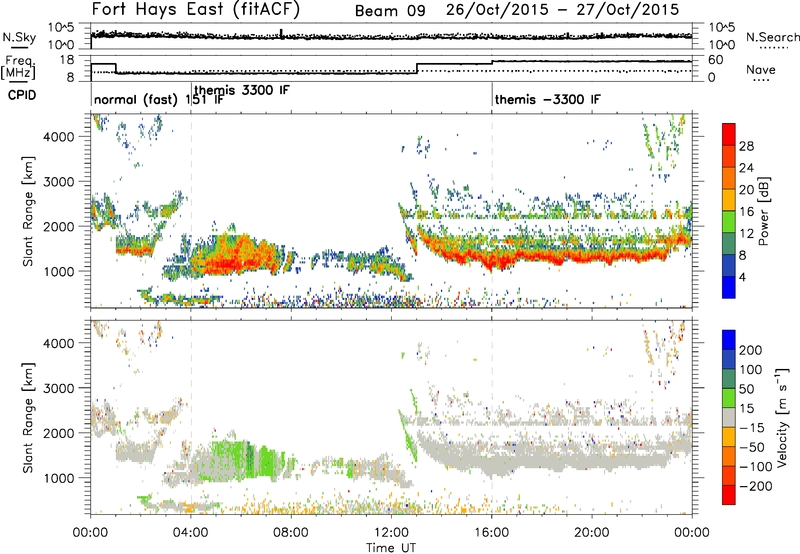Click the 'Velocity [m s-1]' colorbar title
Image resolution: width=800 pixels, height=554 pixels.
pyautogui.click(x=781, y=417)
